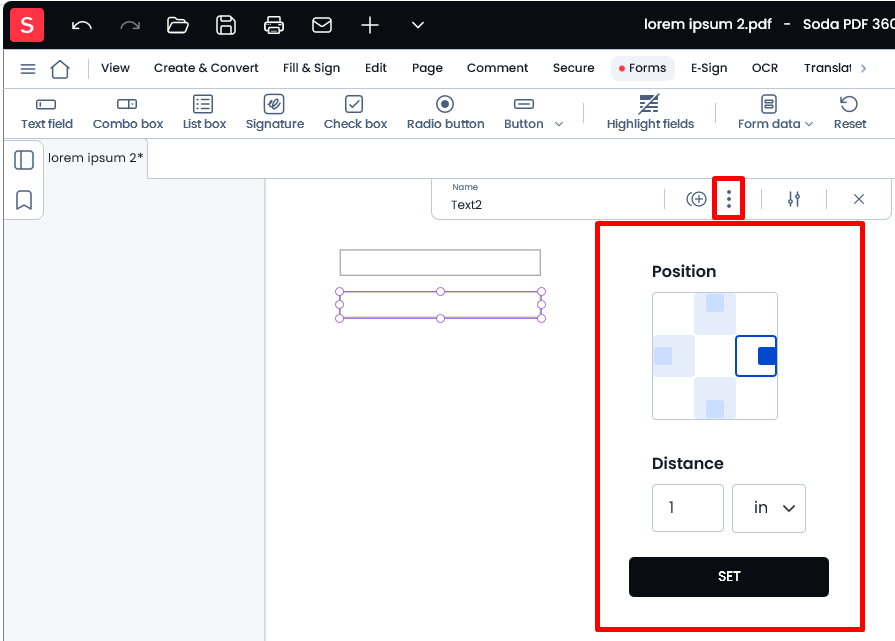
Task: Open the E-Sign tab
Action: pyautogui.click(x=709, y=68)
